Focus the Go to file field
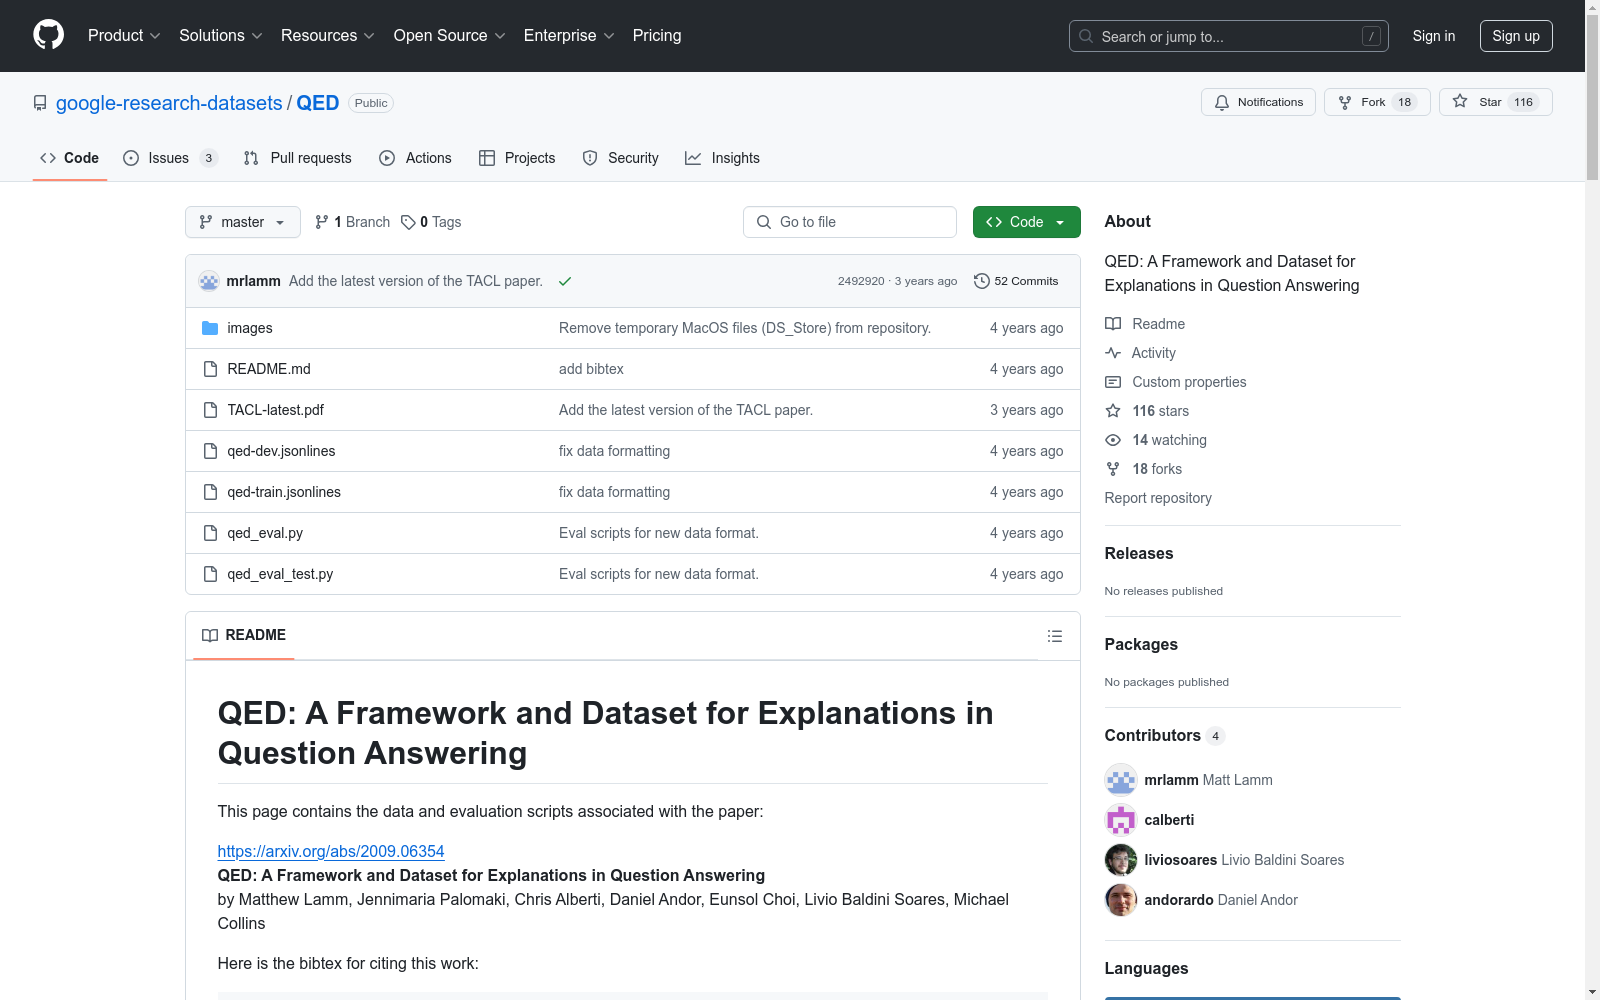 [850, 222]
